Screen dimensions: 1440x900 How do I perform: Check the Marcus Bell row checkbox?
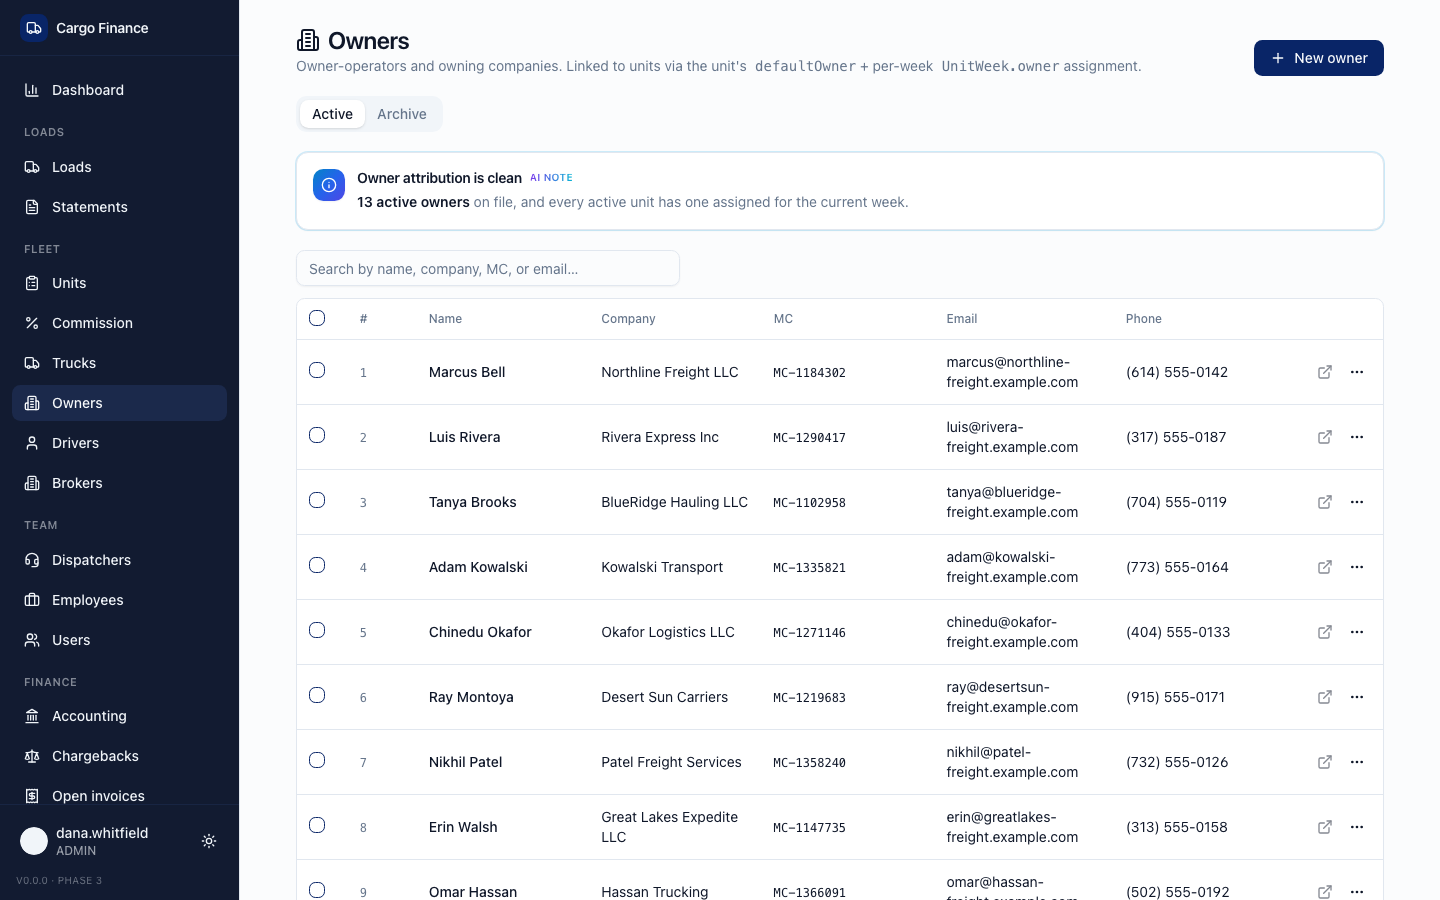coord(317,370)
